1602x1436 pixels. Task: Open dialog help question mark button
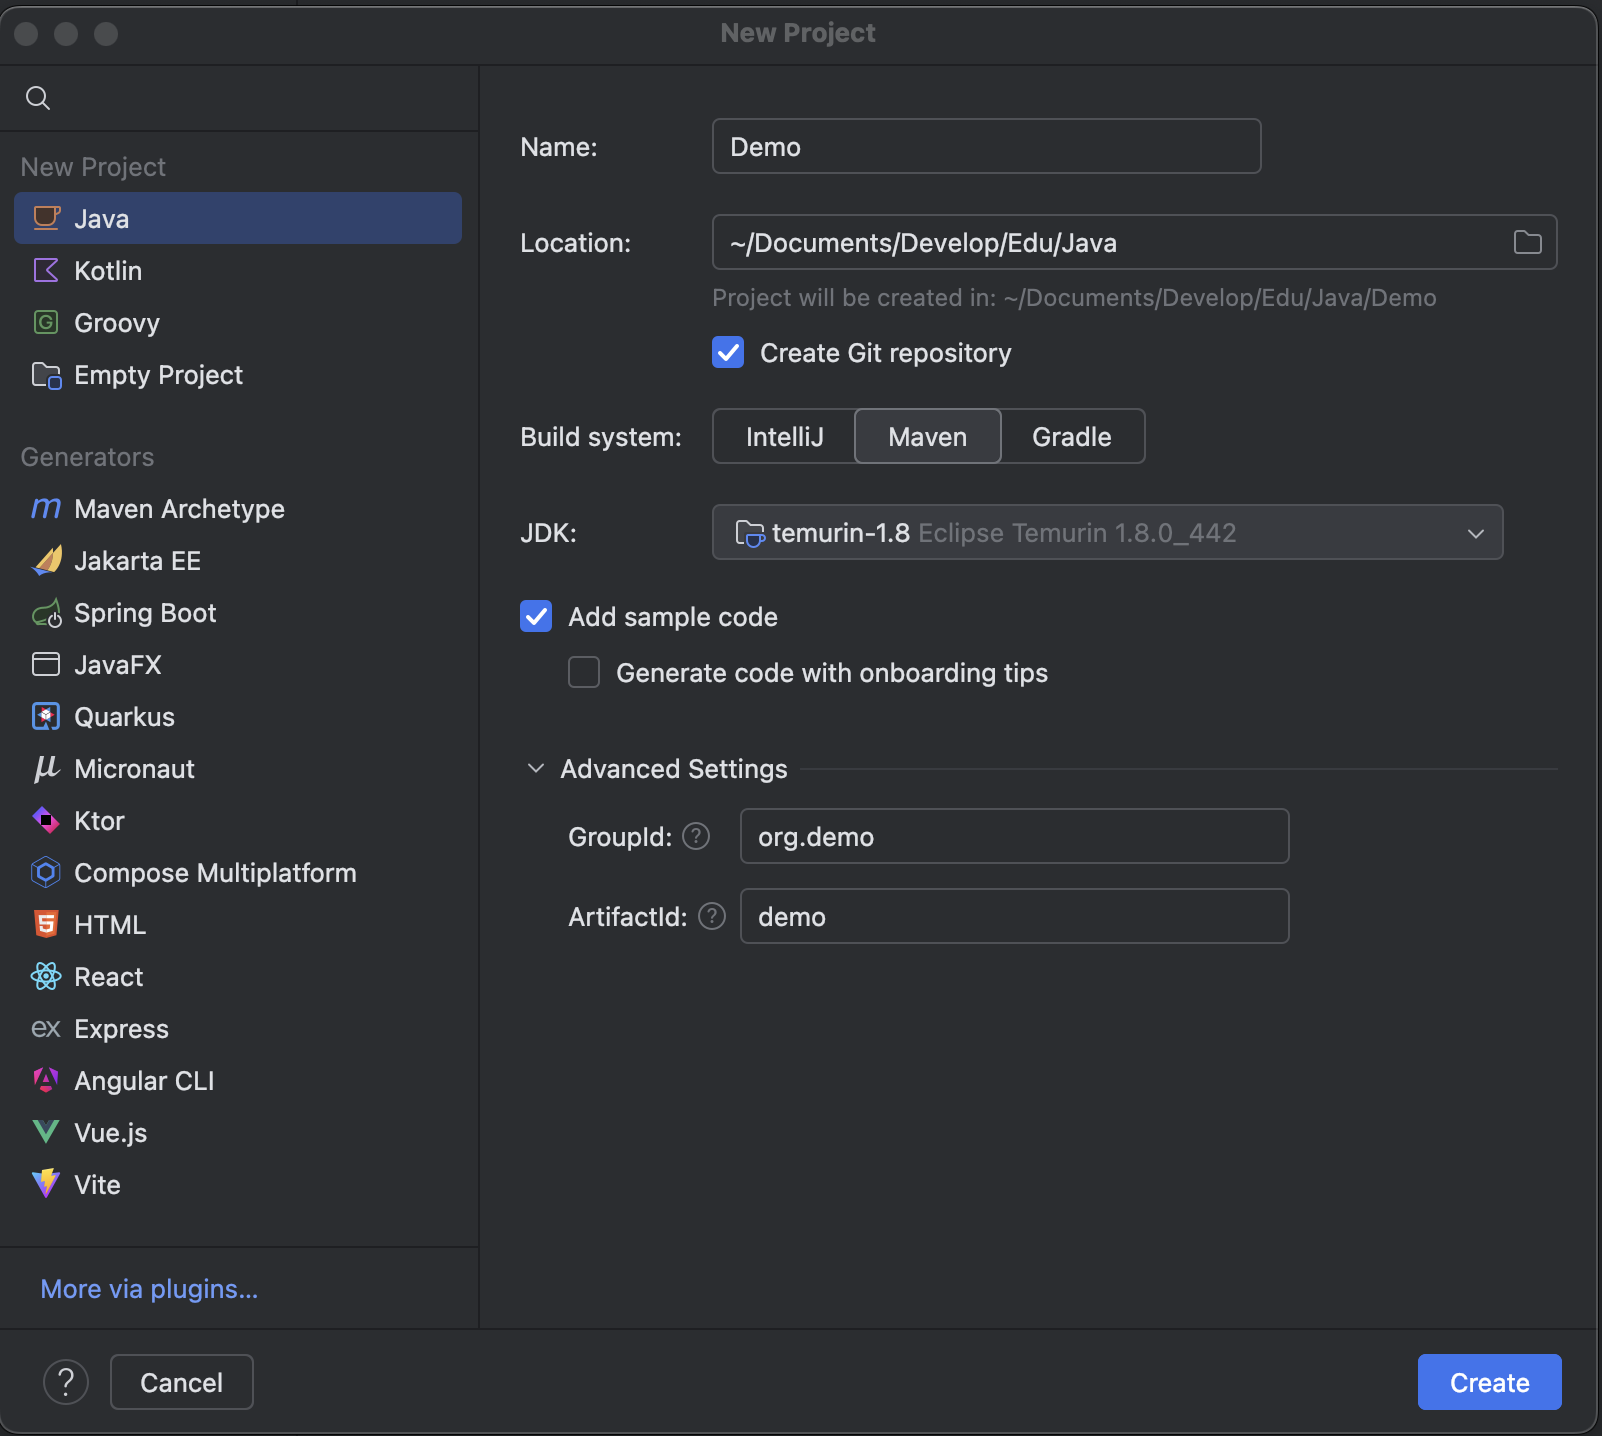(66, 1382)
